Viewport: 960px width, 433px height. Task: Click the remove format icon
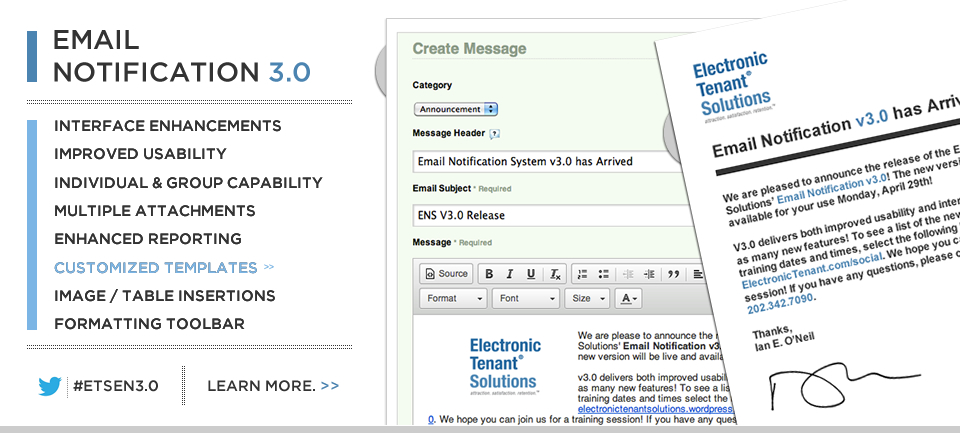(555, 274)
